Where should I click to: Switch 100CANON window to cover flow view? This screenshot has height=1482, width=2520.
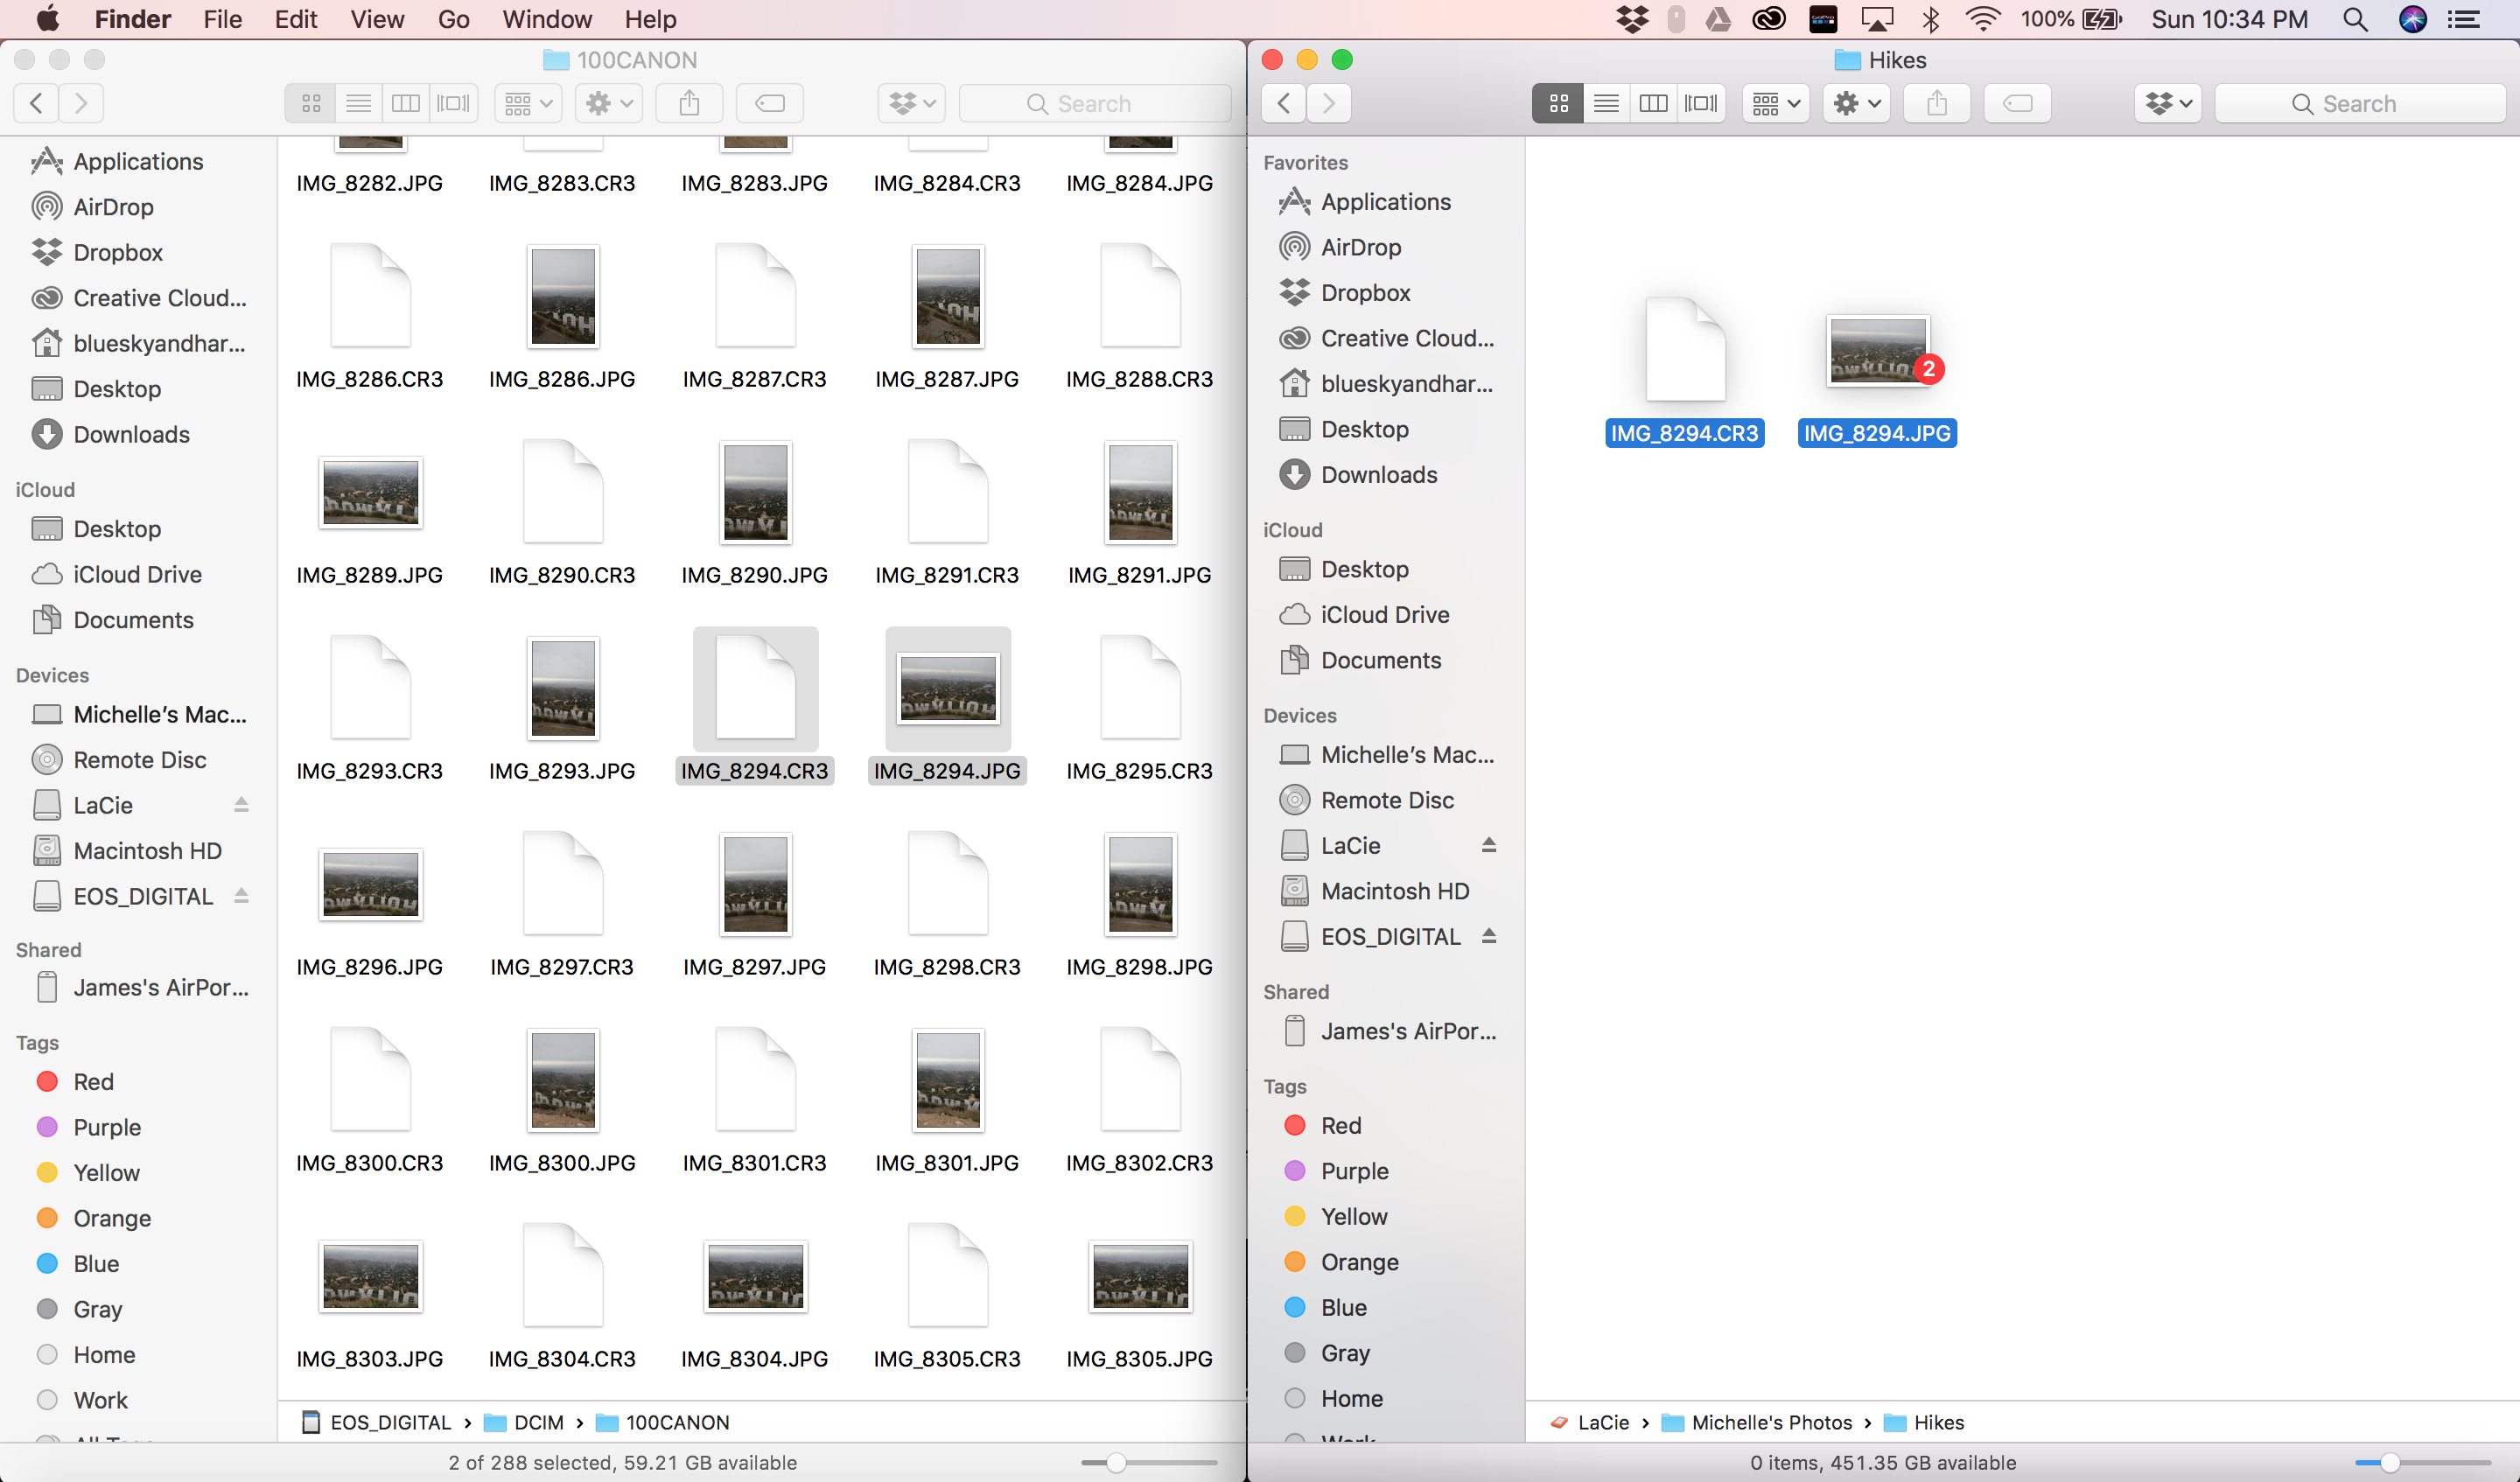coord(453,103)
